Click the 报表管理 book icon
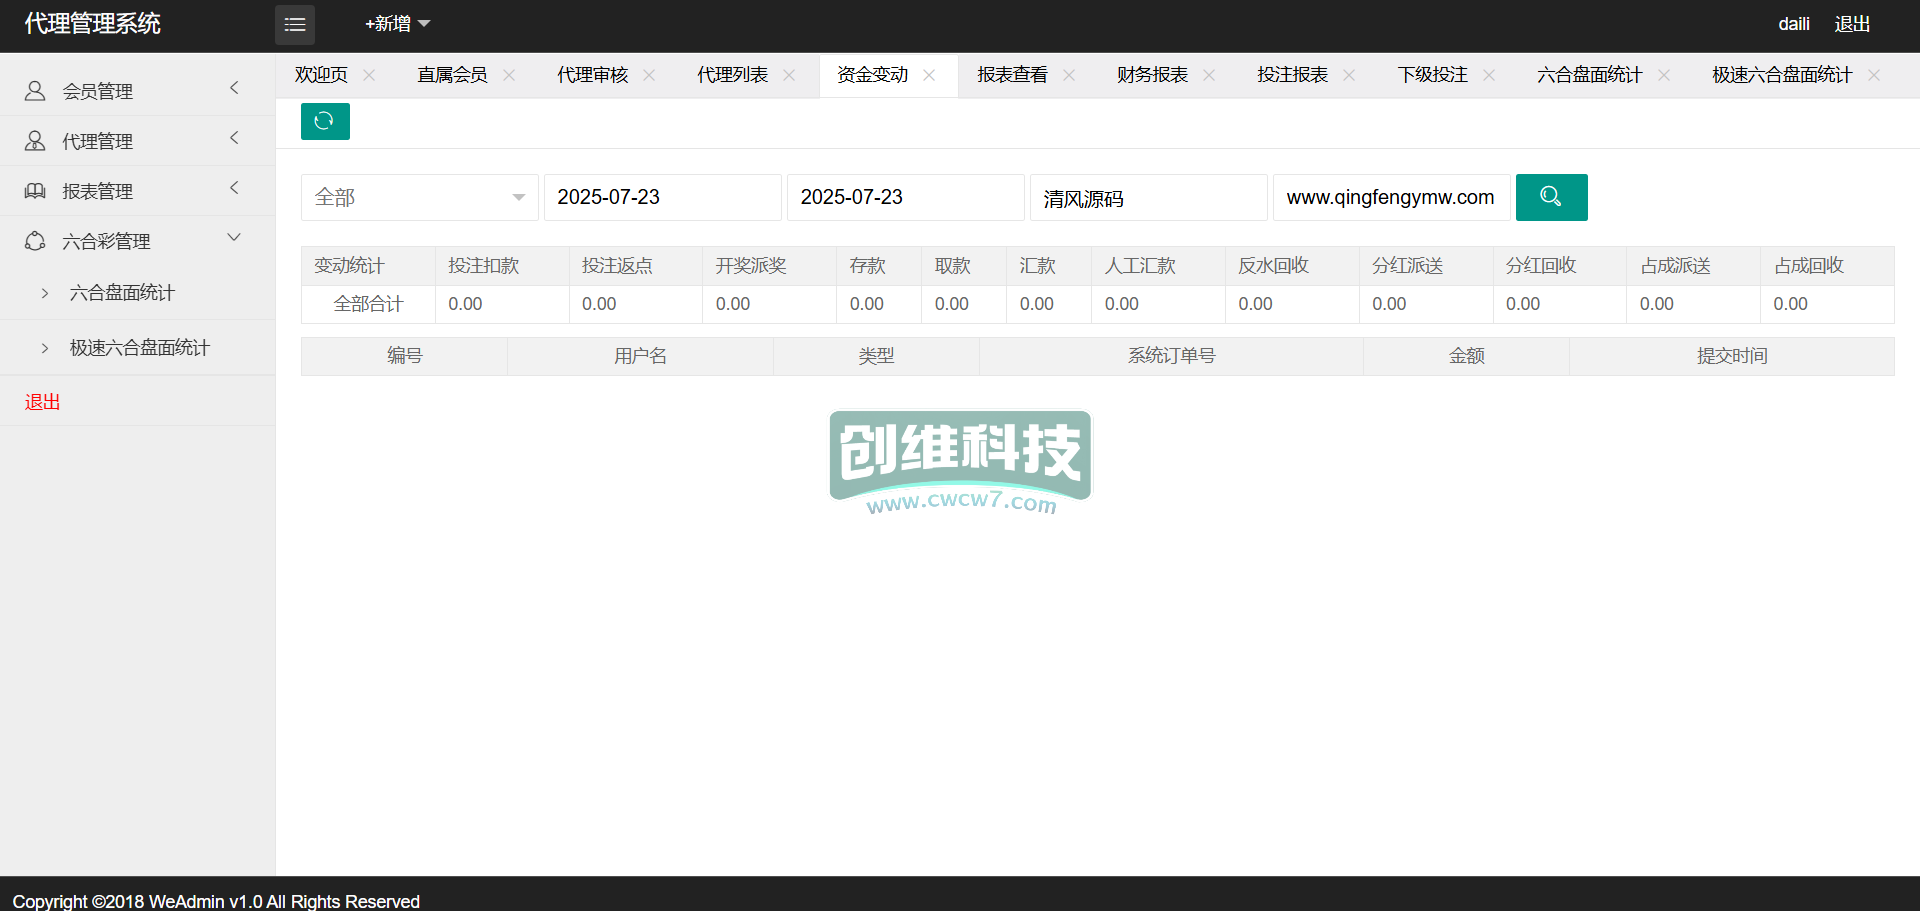This screenshot has width=1920, height=911. 35,191
